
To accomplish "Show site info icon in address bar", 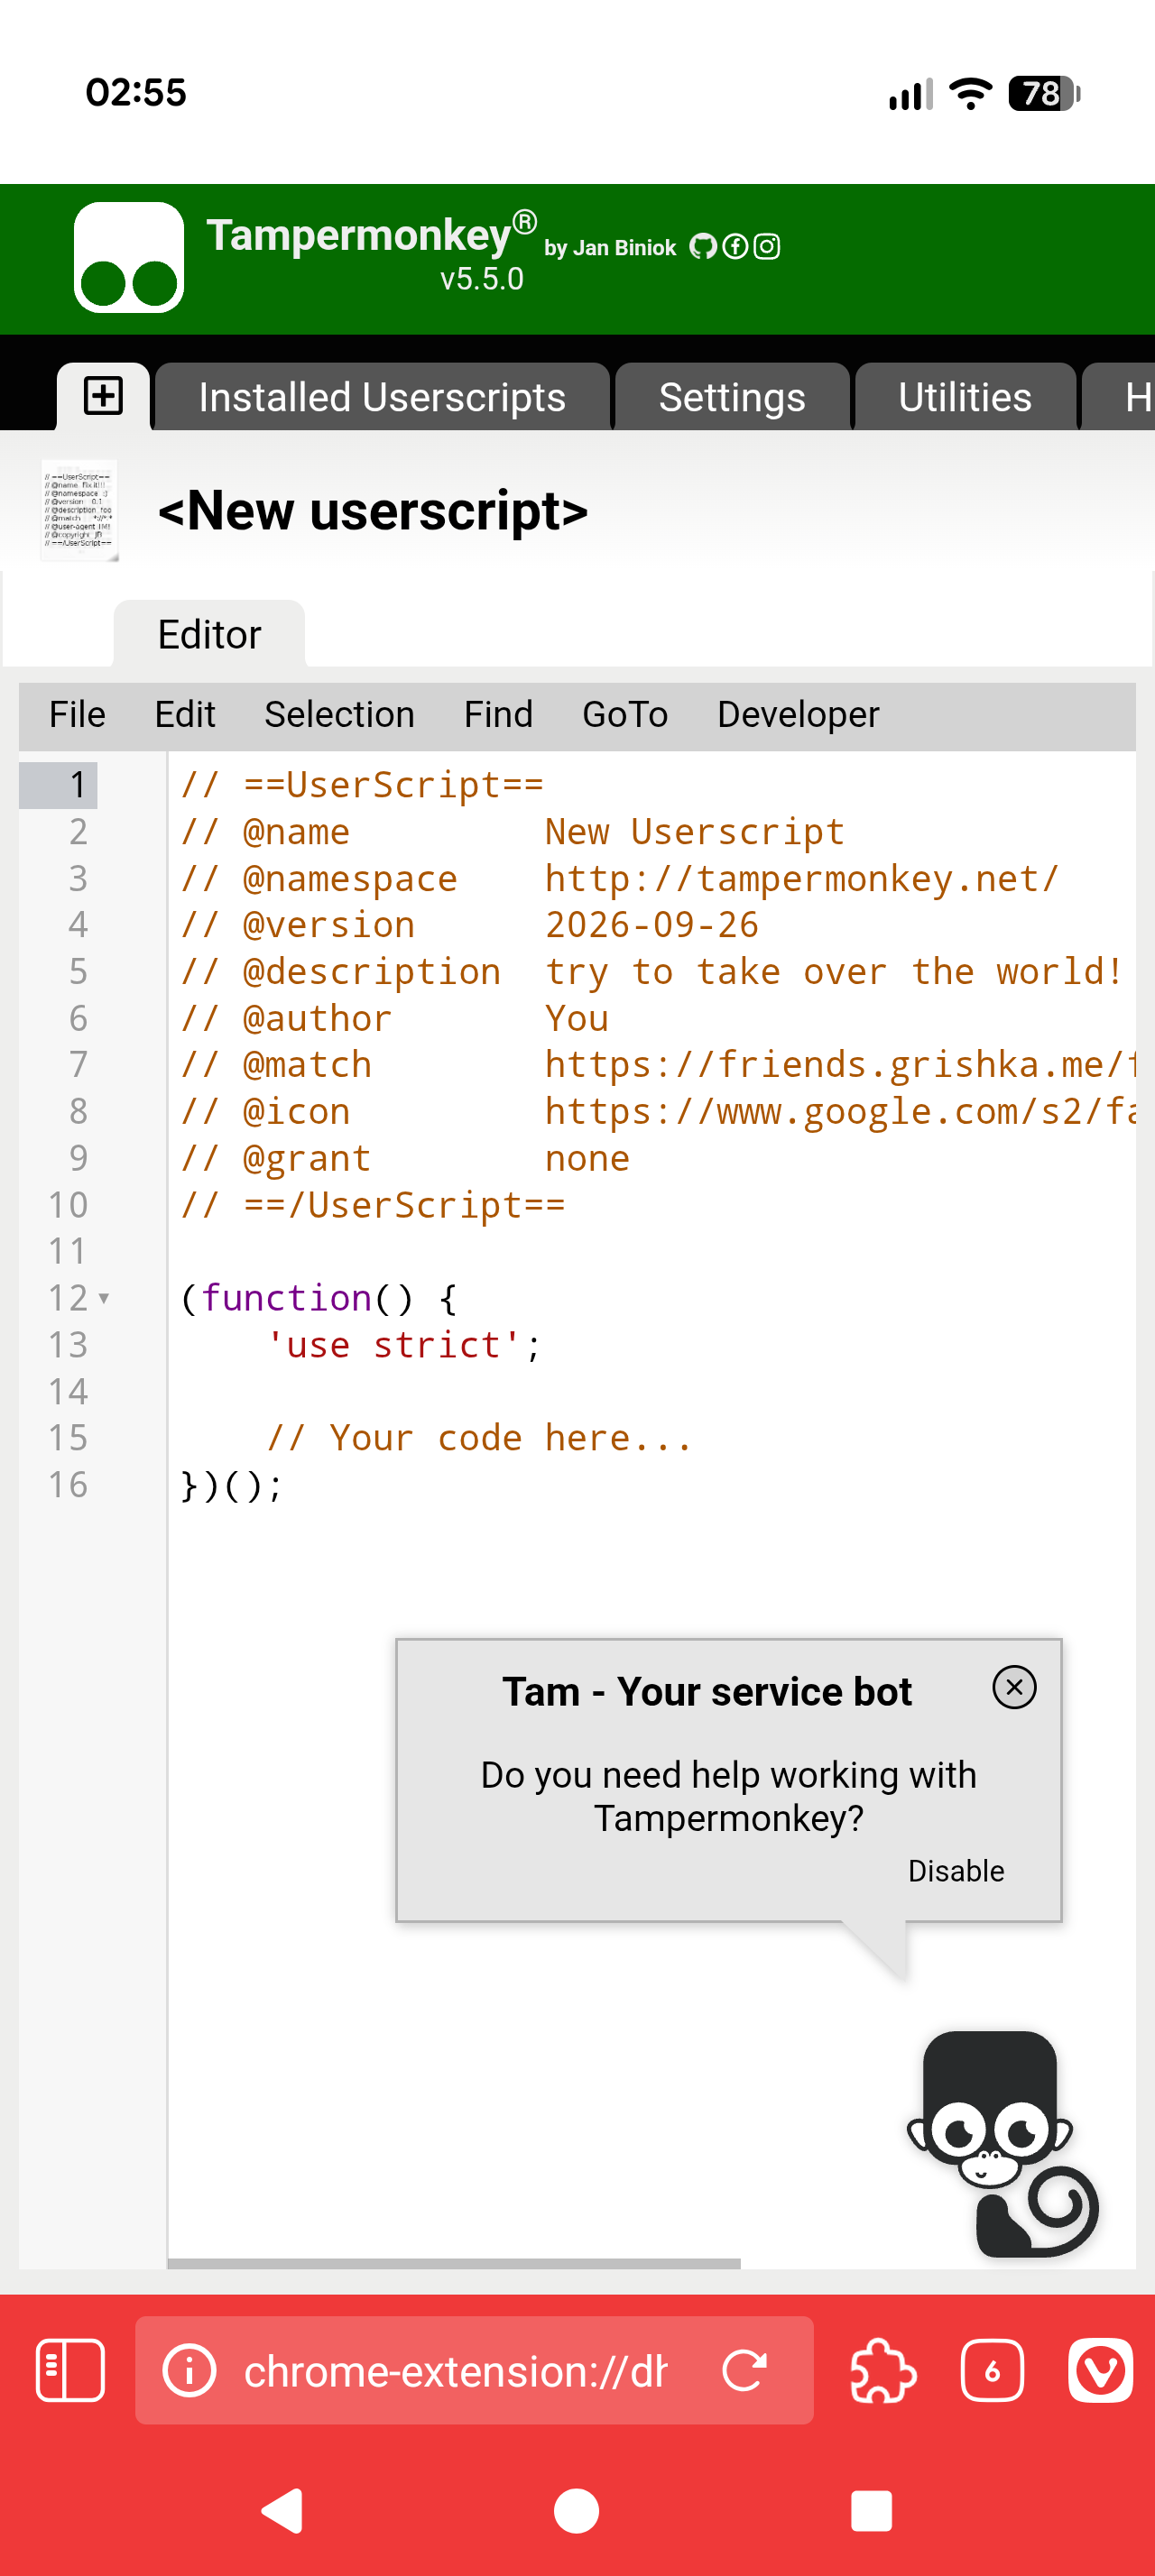I will pos(189,2370).
